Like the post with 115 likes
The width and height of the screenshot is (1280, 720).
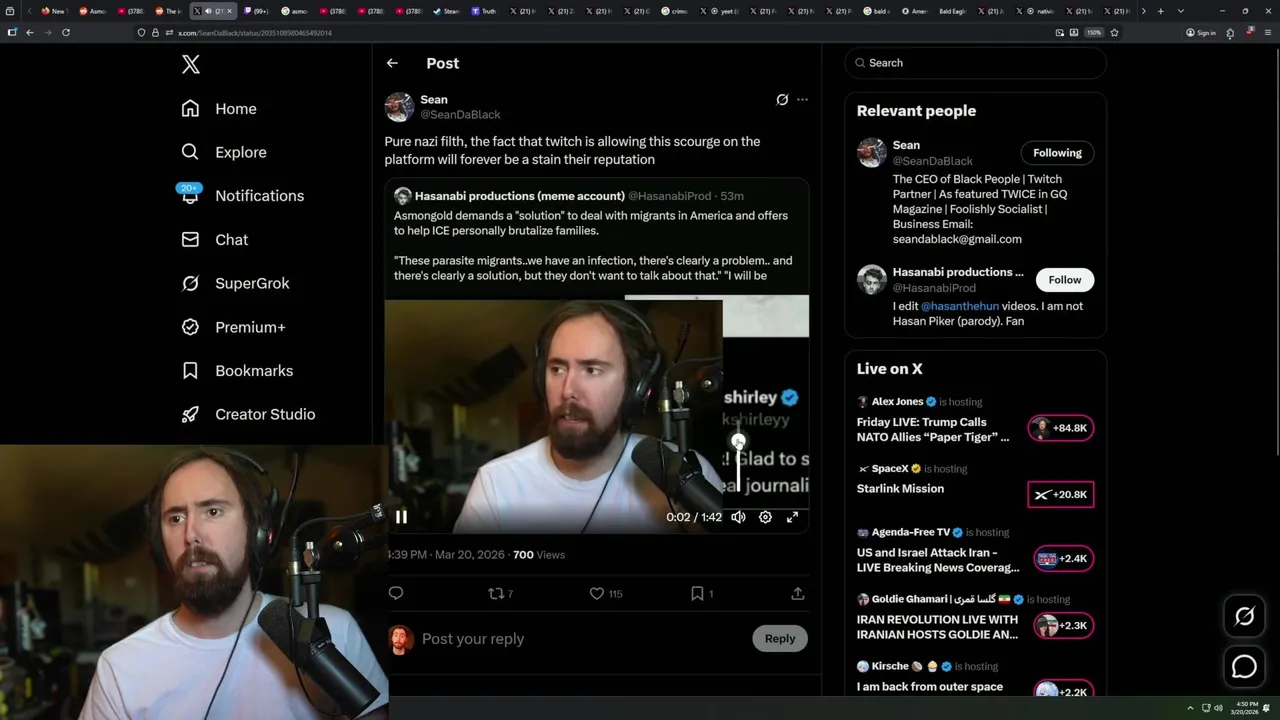coord(606,593)
